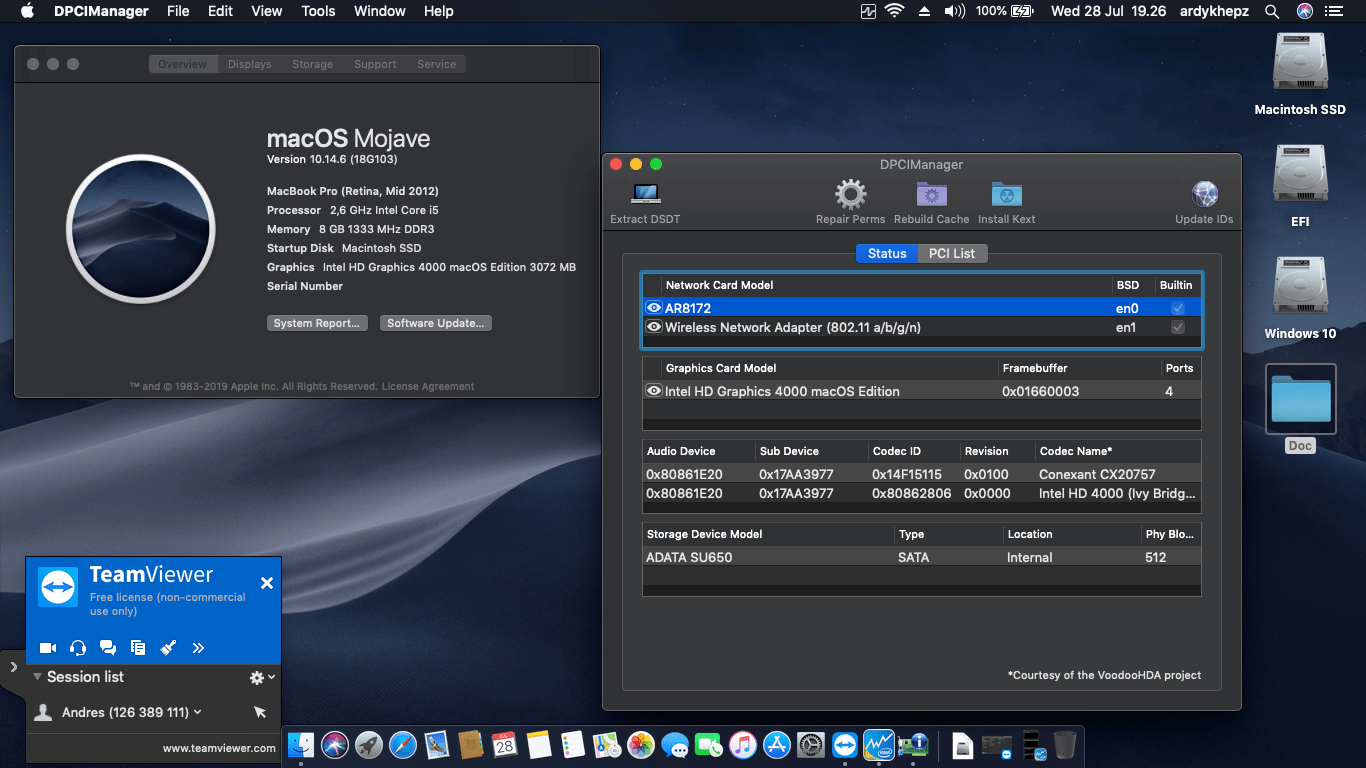Click the TeamViewer whiteboard brush icon

click(x=168, y=648)
